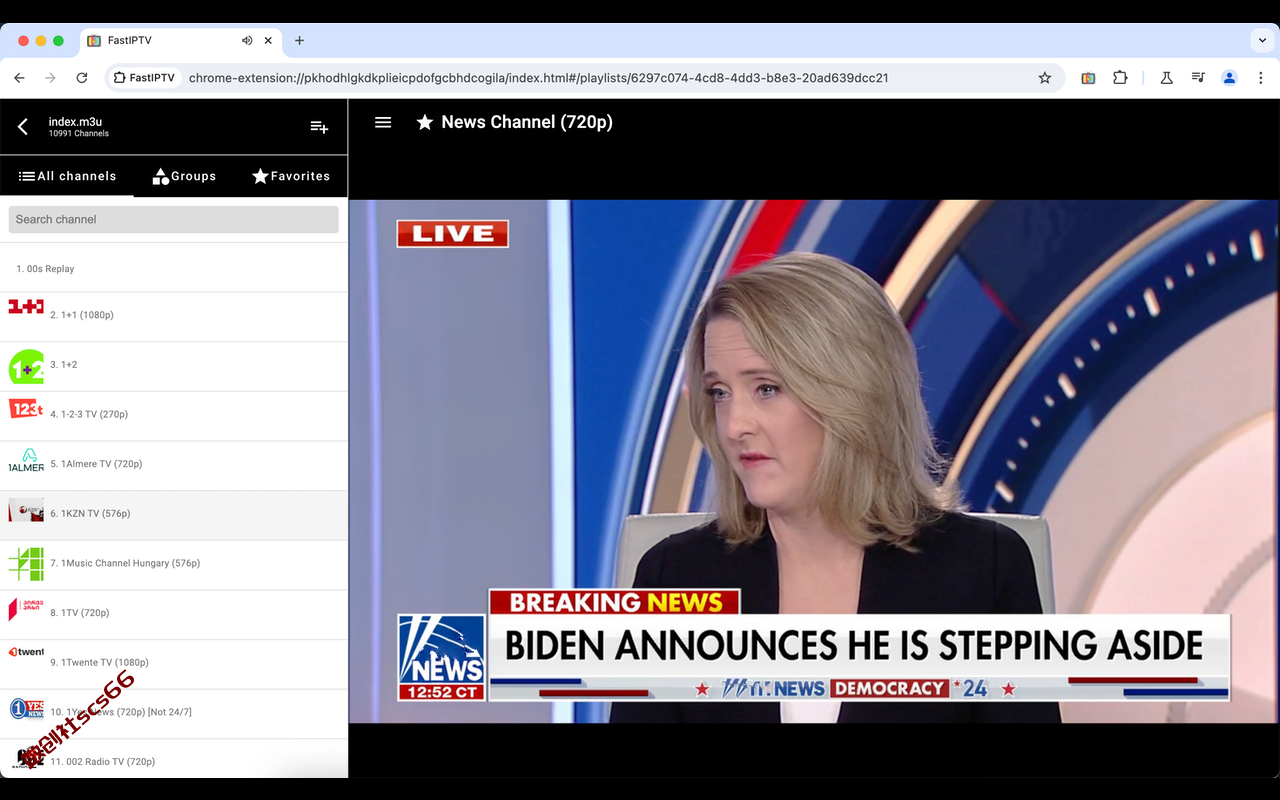Click the 1+1 channel logo
Image resolution: width=1280 pixels, height=800 pixels.
[x=26, y=307]
